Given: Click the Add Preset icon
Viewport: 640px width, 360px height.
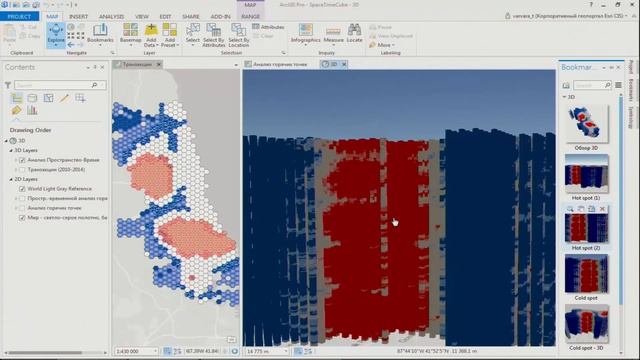Looking at the screenshot, I should [x=169, y=30].
